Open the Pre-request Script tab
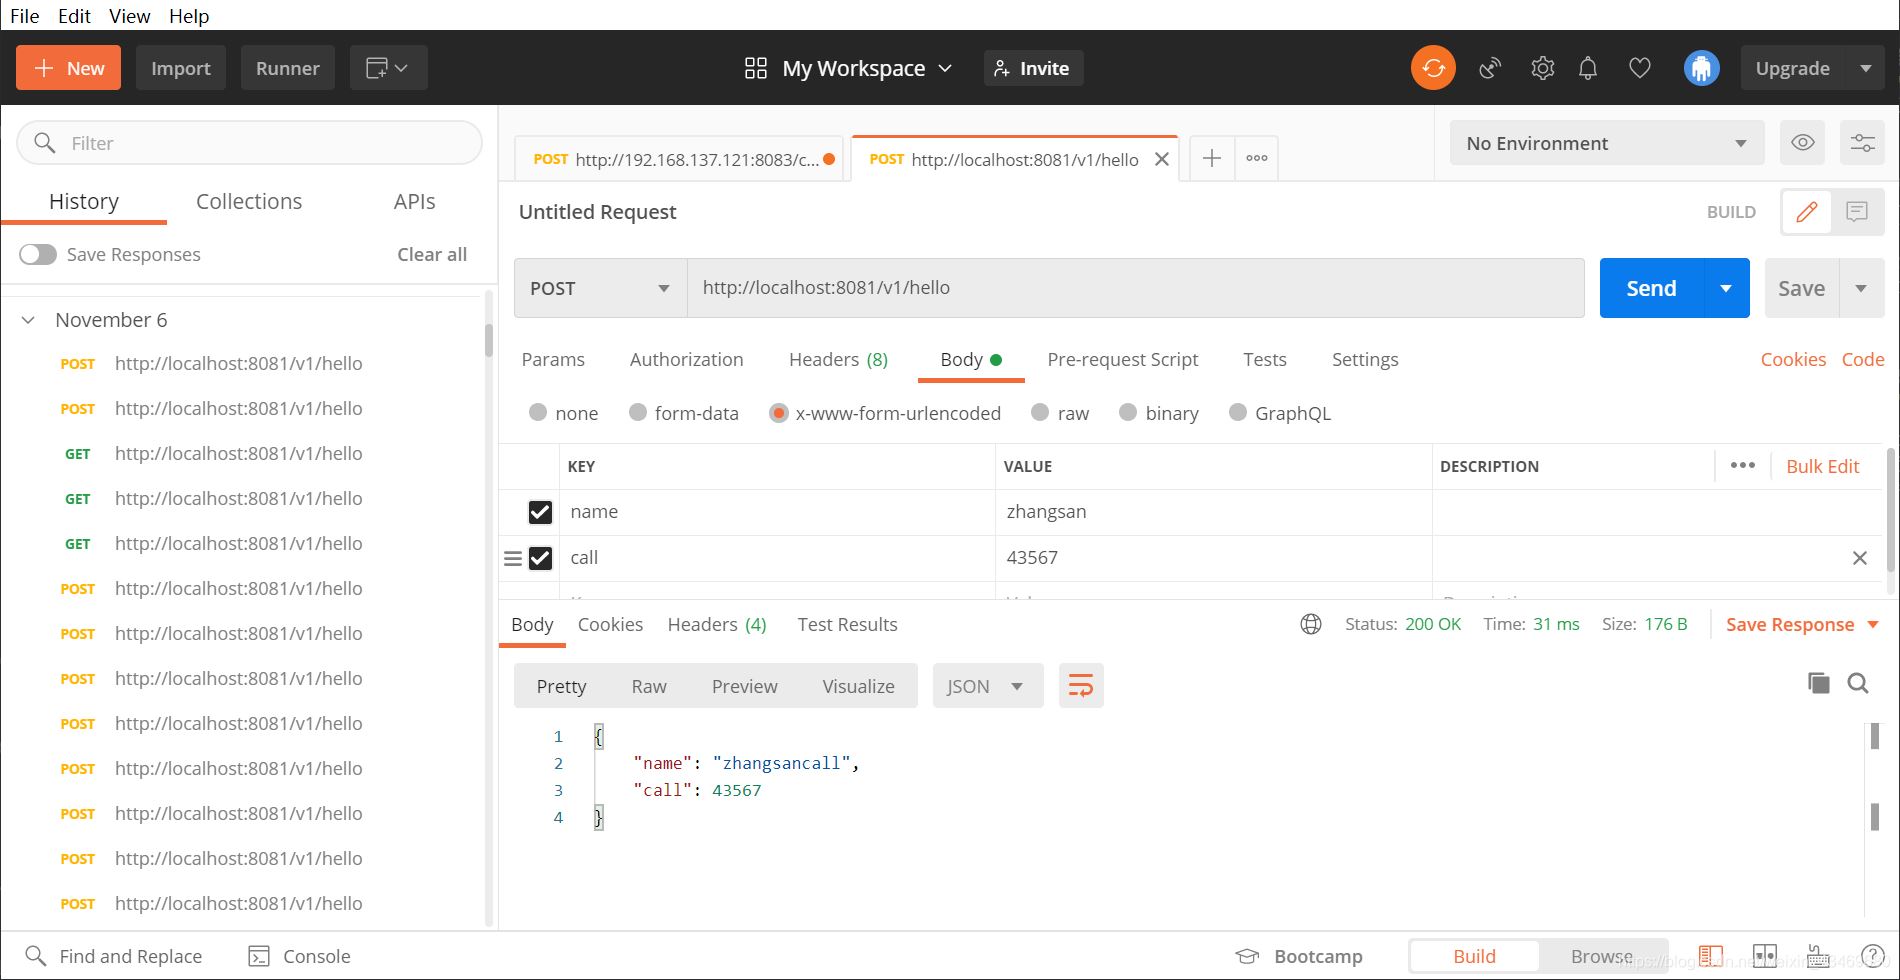The width and height of the screenshot is (1900, 980). click(x=1122, y=359)
